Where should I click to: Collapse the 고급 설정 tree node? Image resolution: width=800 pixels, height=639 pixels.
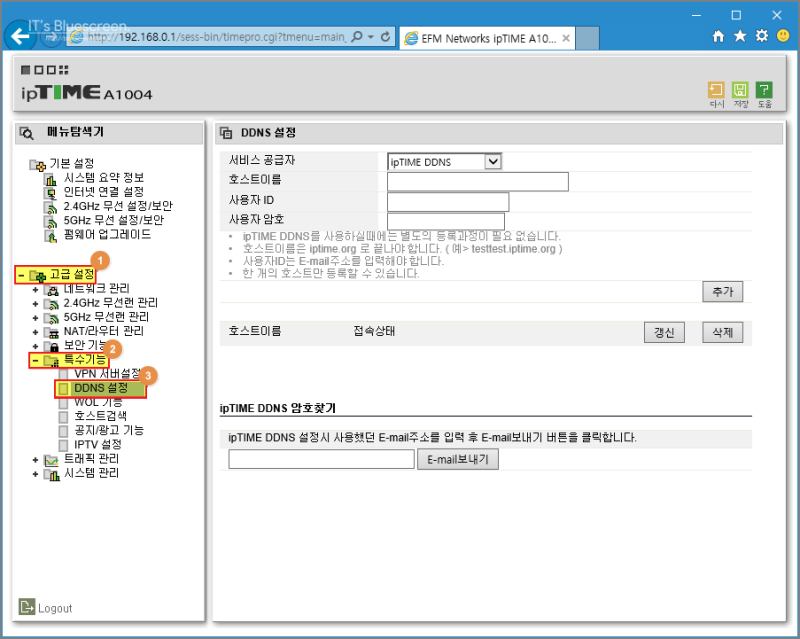tap(21, 276)
